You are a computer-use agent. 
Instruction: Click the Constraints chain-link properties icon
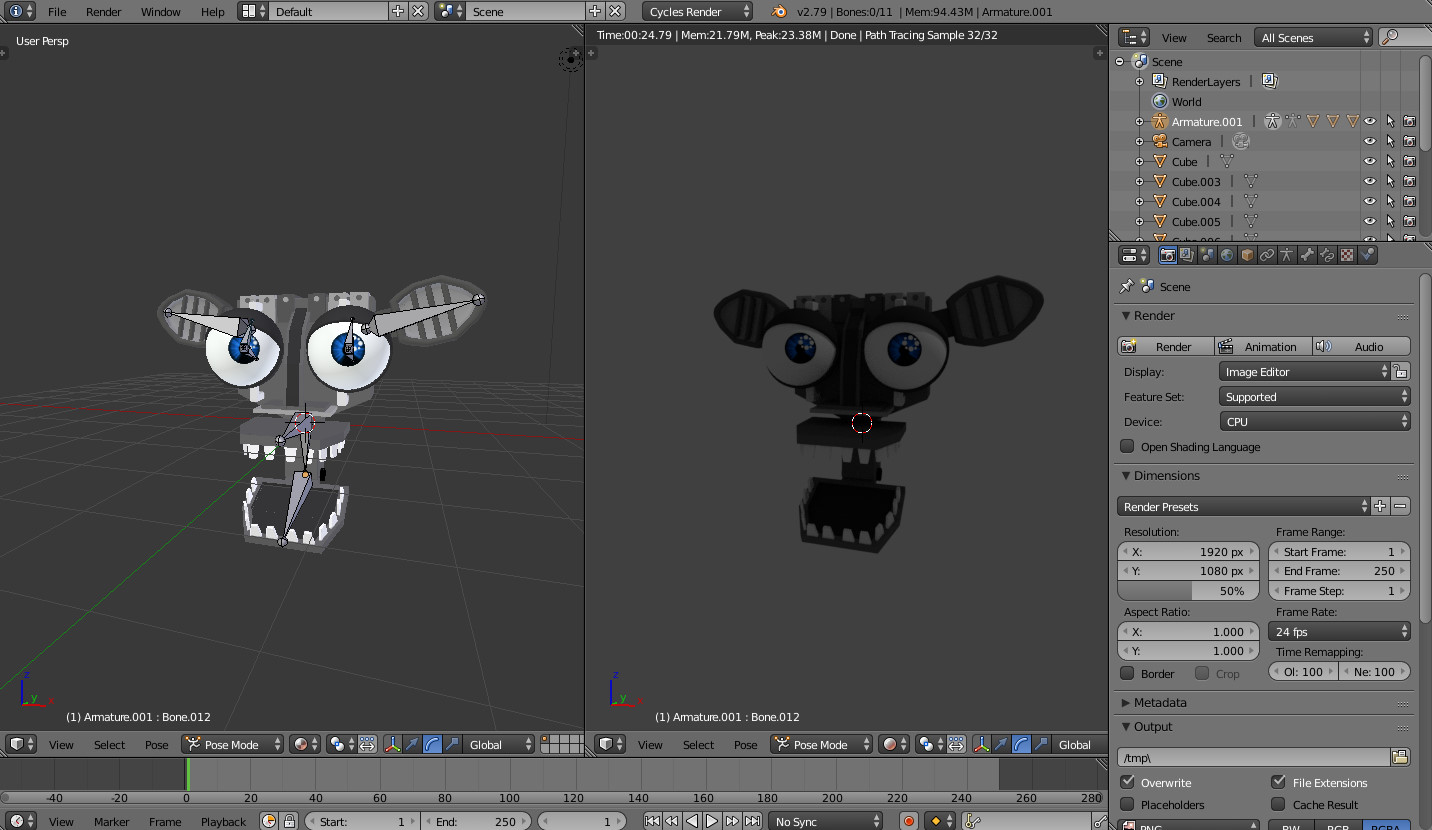(1267, 255)
